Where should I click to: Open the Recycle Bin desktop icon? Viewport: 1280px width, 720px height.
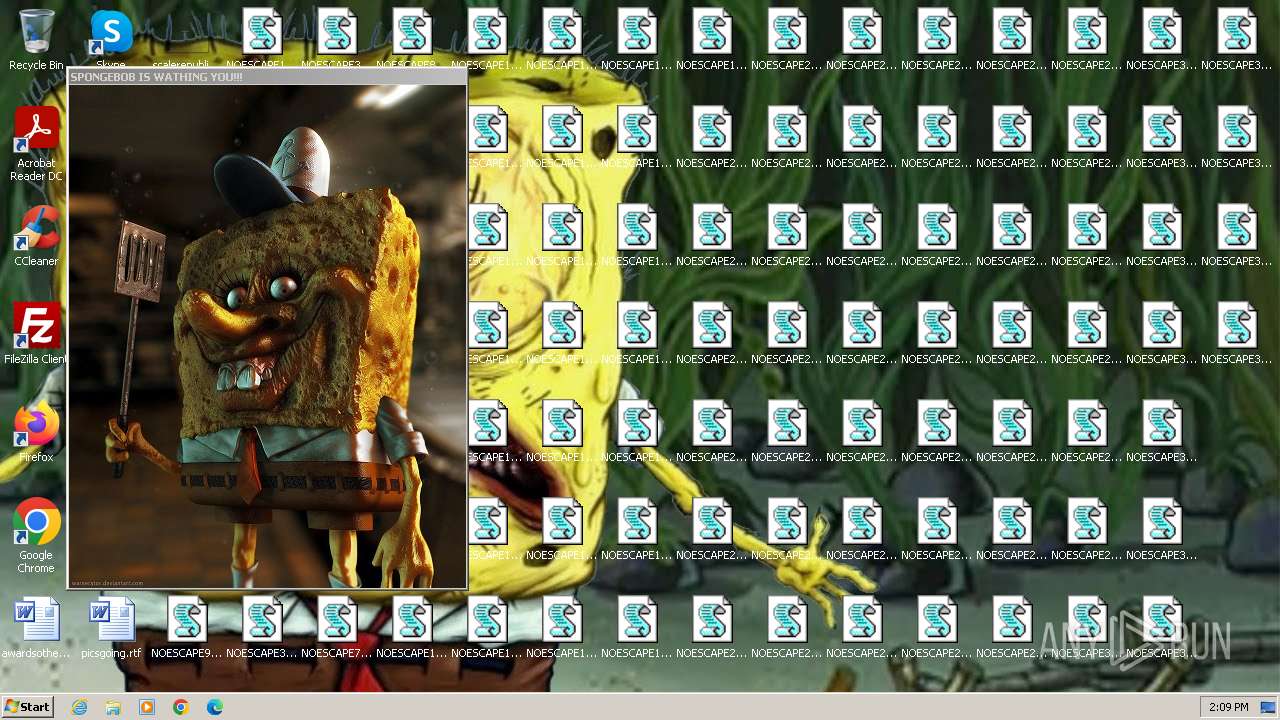coord(36,40)
